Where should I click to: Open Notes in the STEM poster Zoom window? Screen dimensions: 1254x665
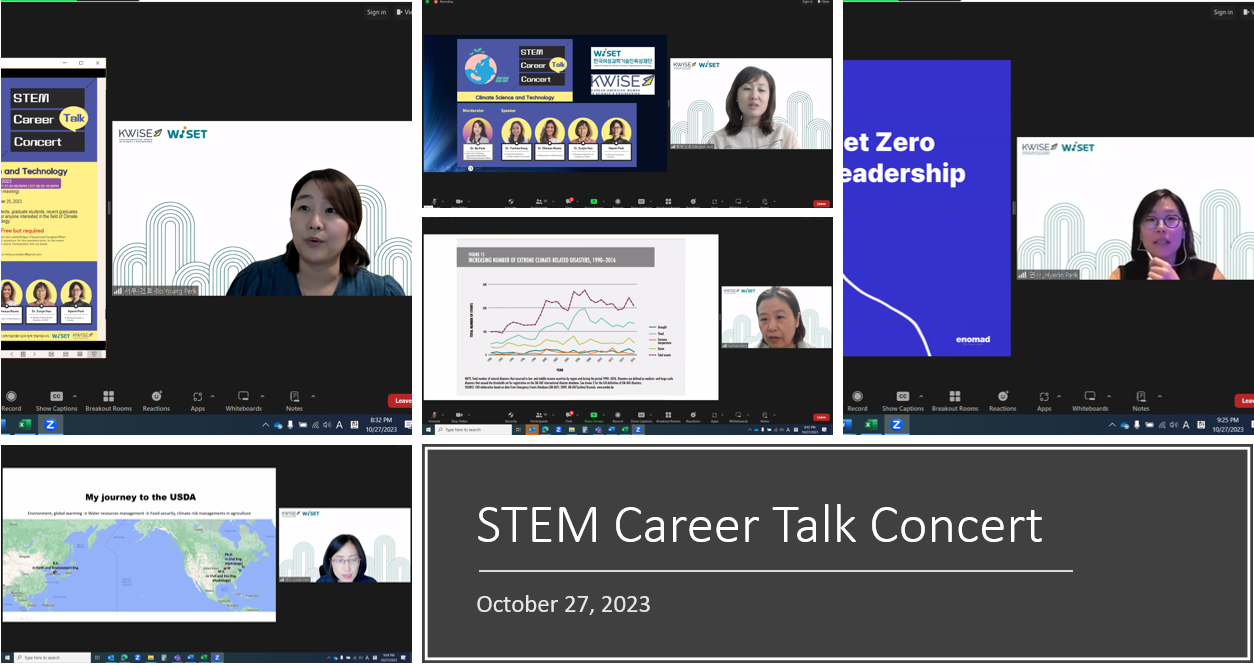tap(294, 400)
